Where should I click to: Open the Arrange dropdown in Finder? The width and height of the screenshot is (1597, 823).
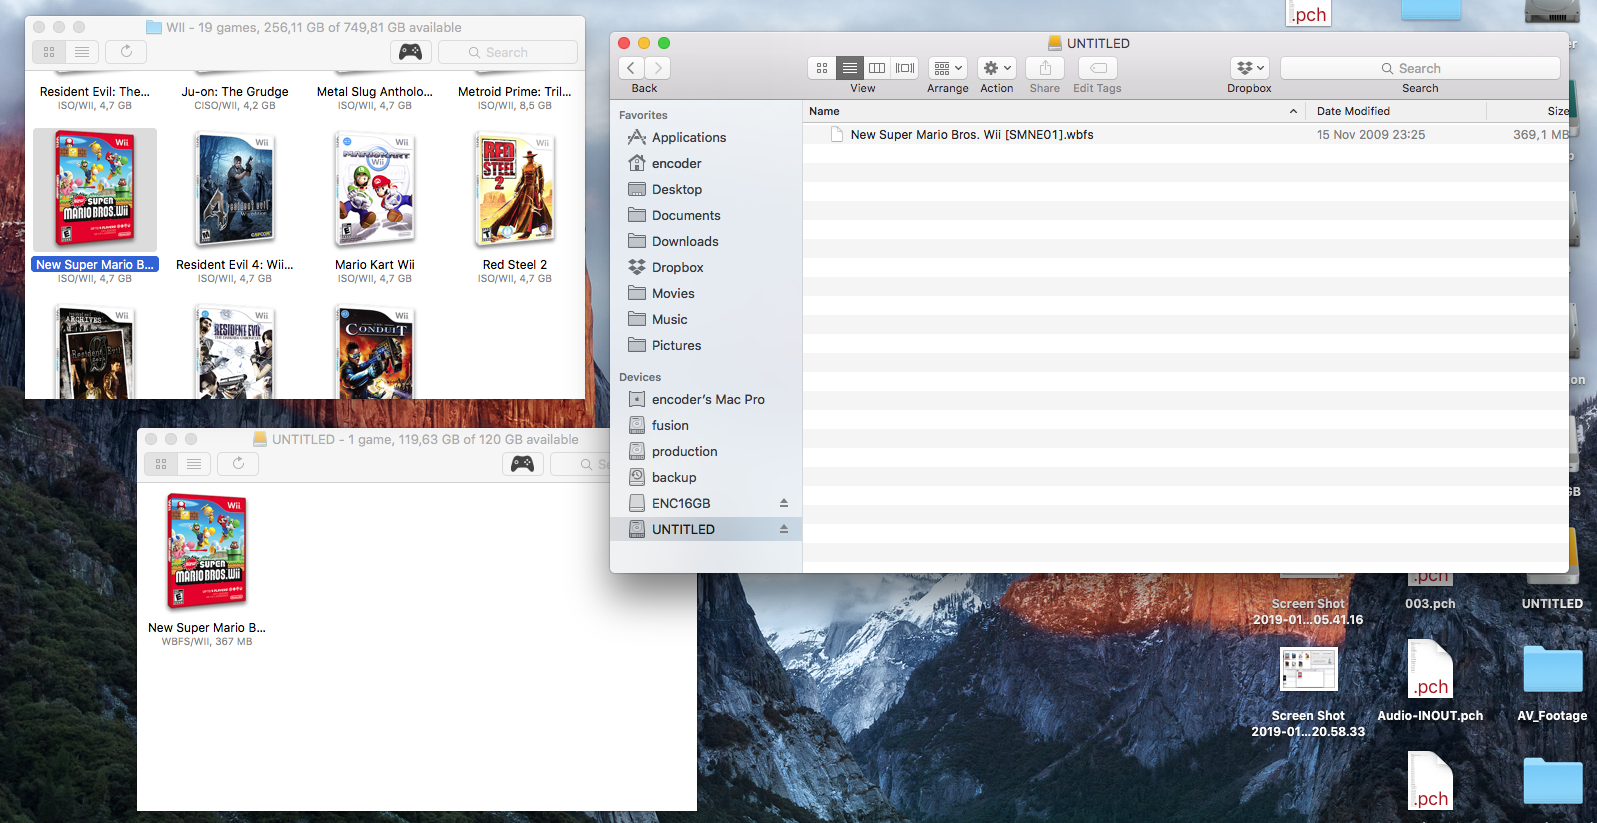[947, 68]
